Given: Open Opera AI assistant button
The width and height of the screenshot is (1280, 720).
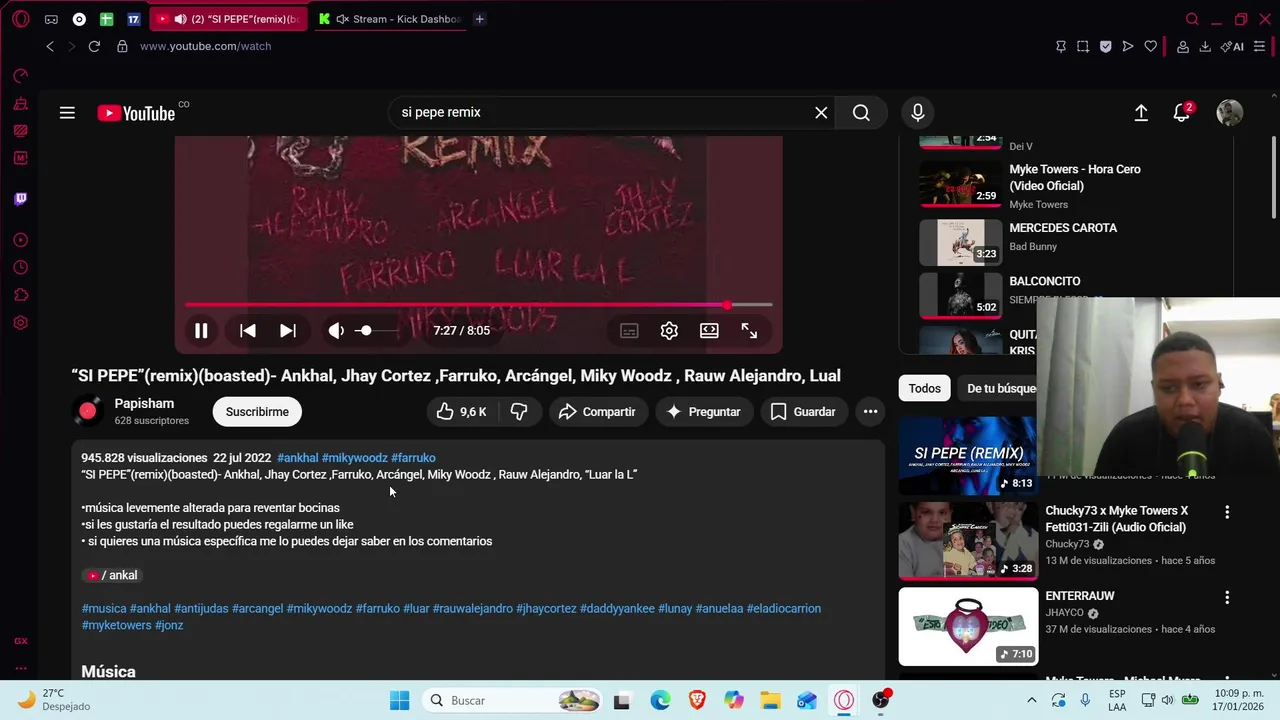Looking at the screenshot, I should 1234,46.
